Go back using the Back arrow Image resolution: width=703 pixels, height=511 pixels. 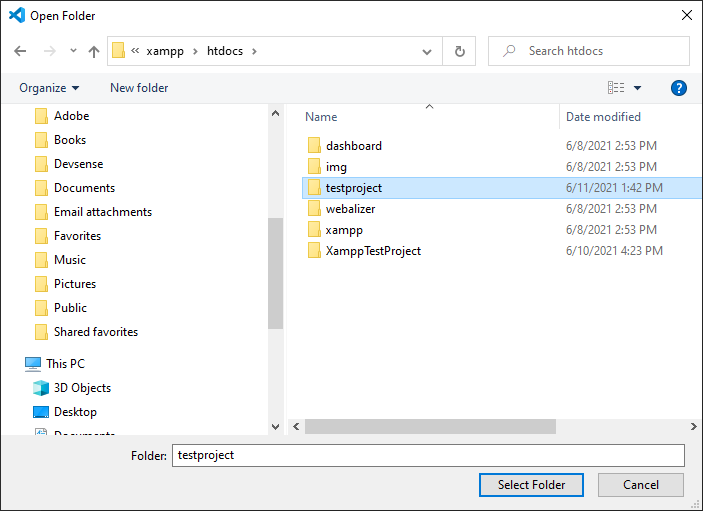pyautogui.click(x=20, y=51)
